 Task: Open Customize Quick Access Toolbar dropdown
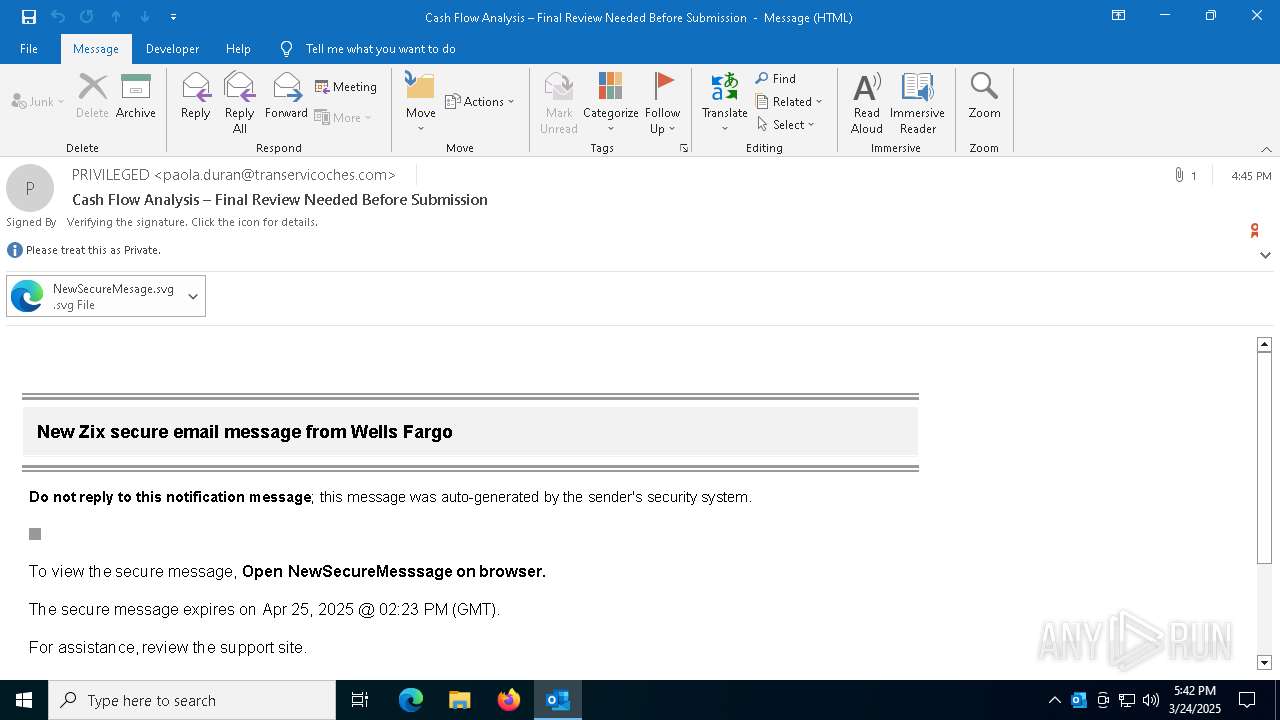(173, 17)
